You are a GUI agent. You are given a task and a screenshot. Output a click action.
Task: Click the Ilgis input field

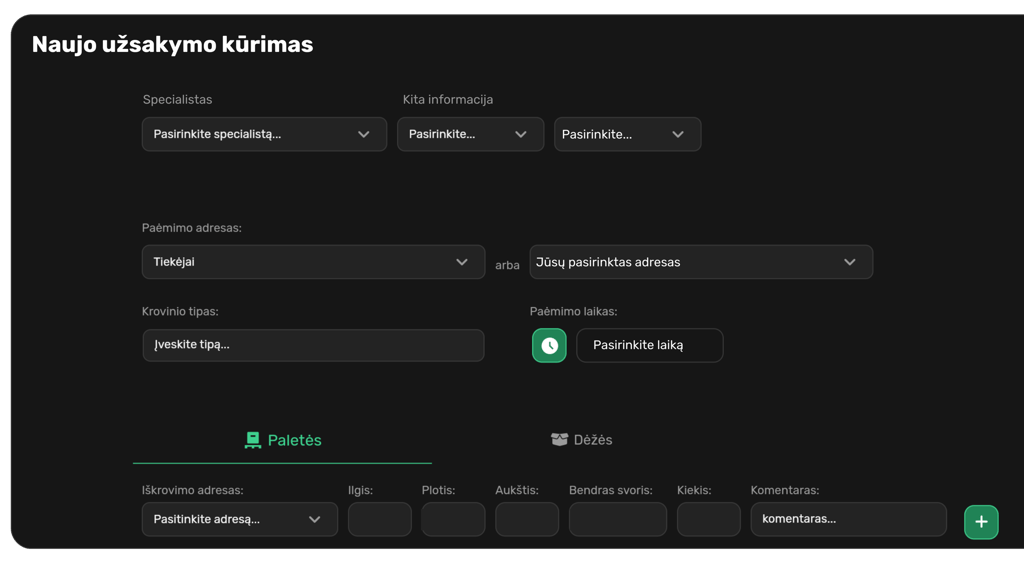[x=379, y=520]
